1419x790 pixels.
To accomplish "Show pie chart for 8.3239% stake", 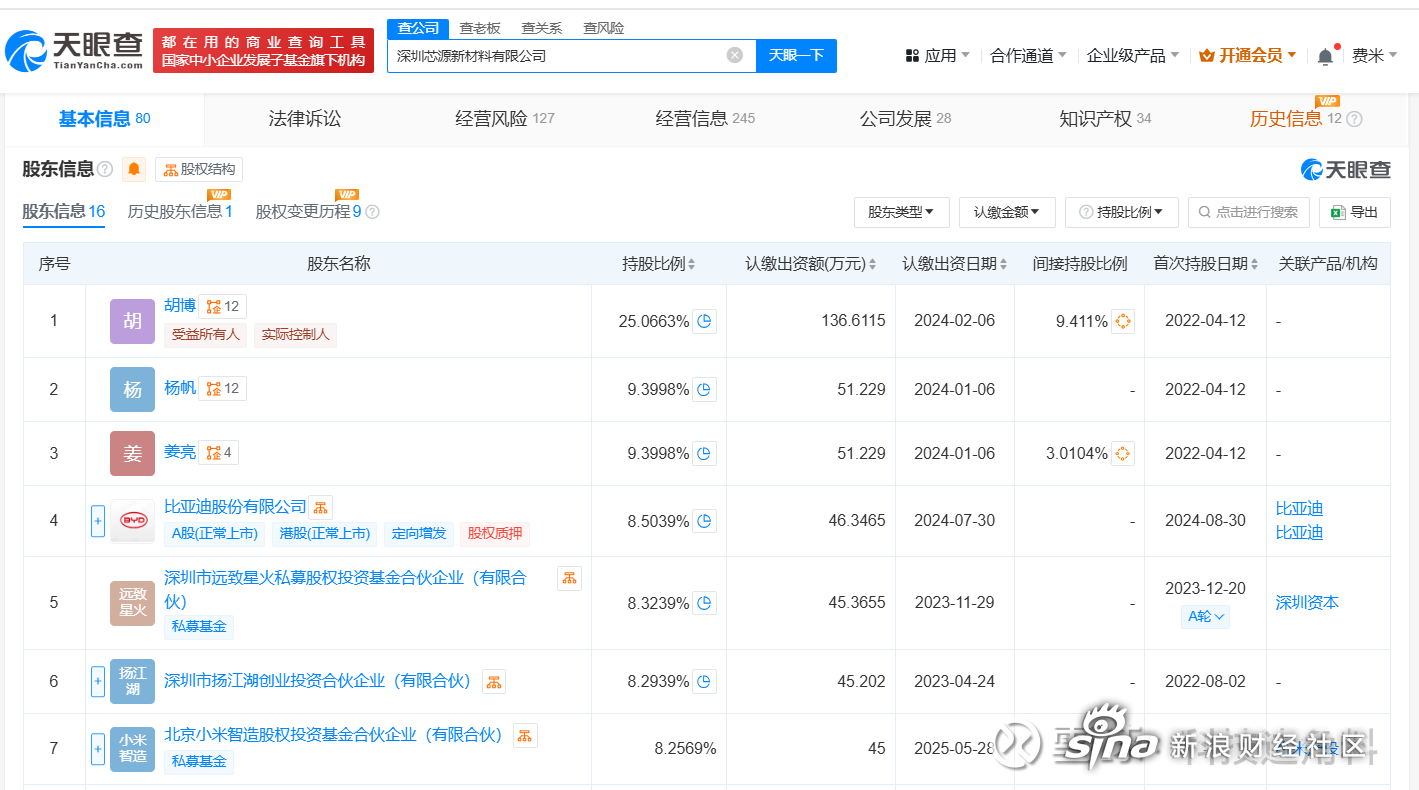I will pyautogui.click(x=704, y=603).
